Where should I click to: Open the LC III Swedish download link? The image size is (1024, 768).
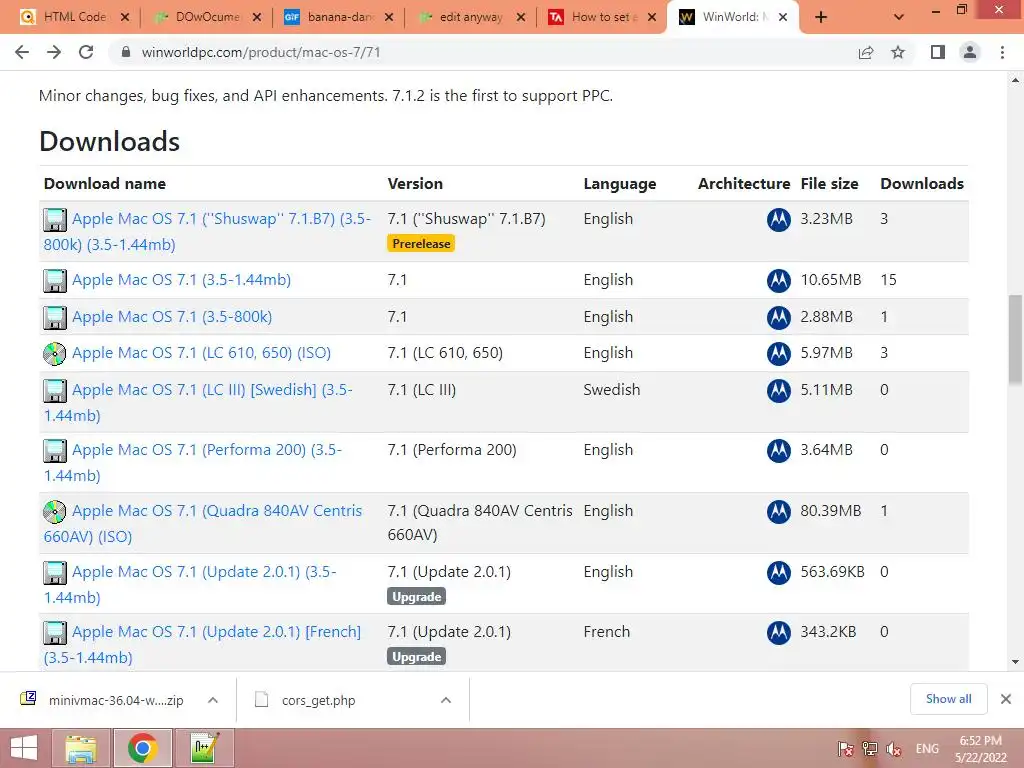point(199,402)
